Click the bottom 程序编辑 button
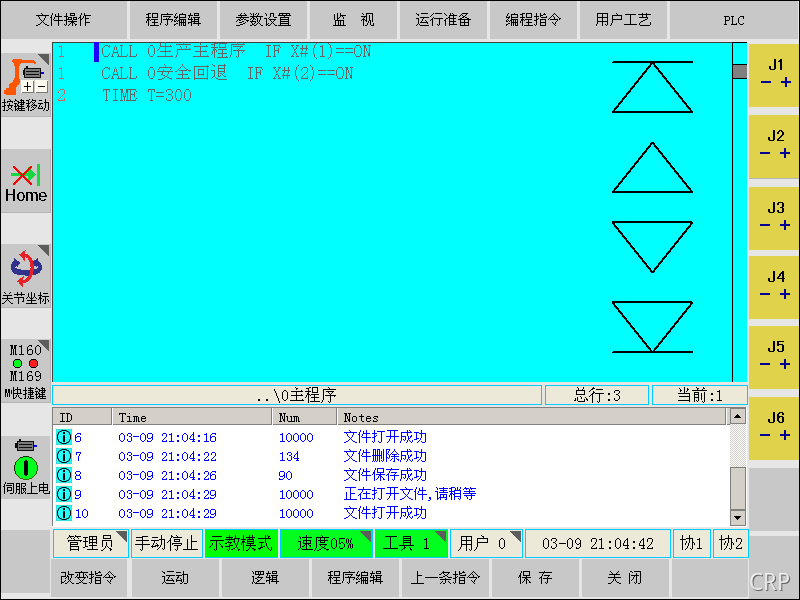Image resolution: width=800 pixels, height=600 pixels. click(355, 578)
